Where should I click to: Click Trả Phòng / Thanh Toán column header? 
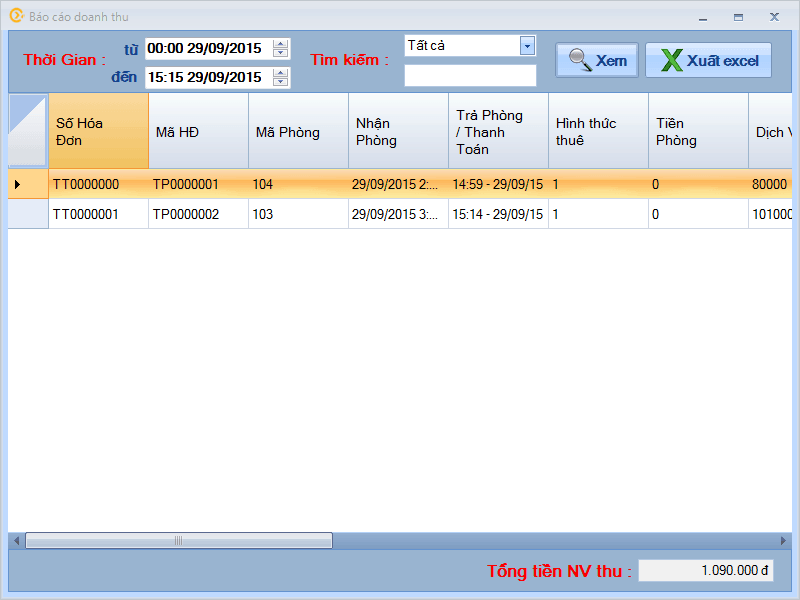(x=498, y=131)
